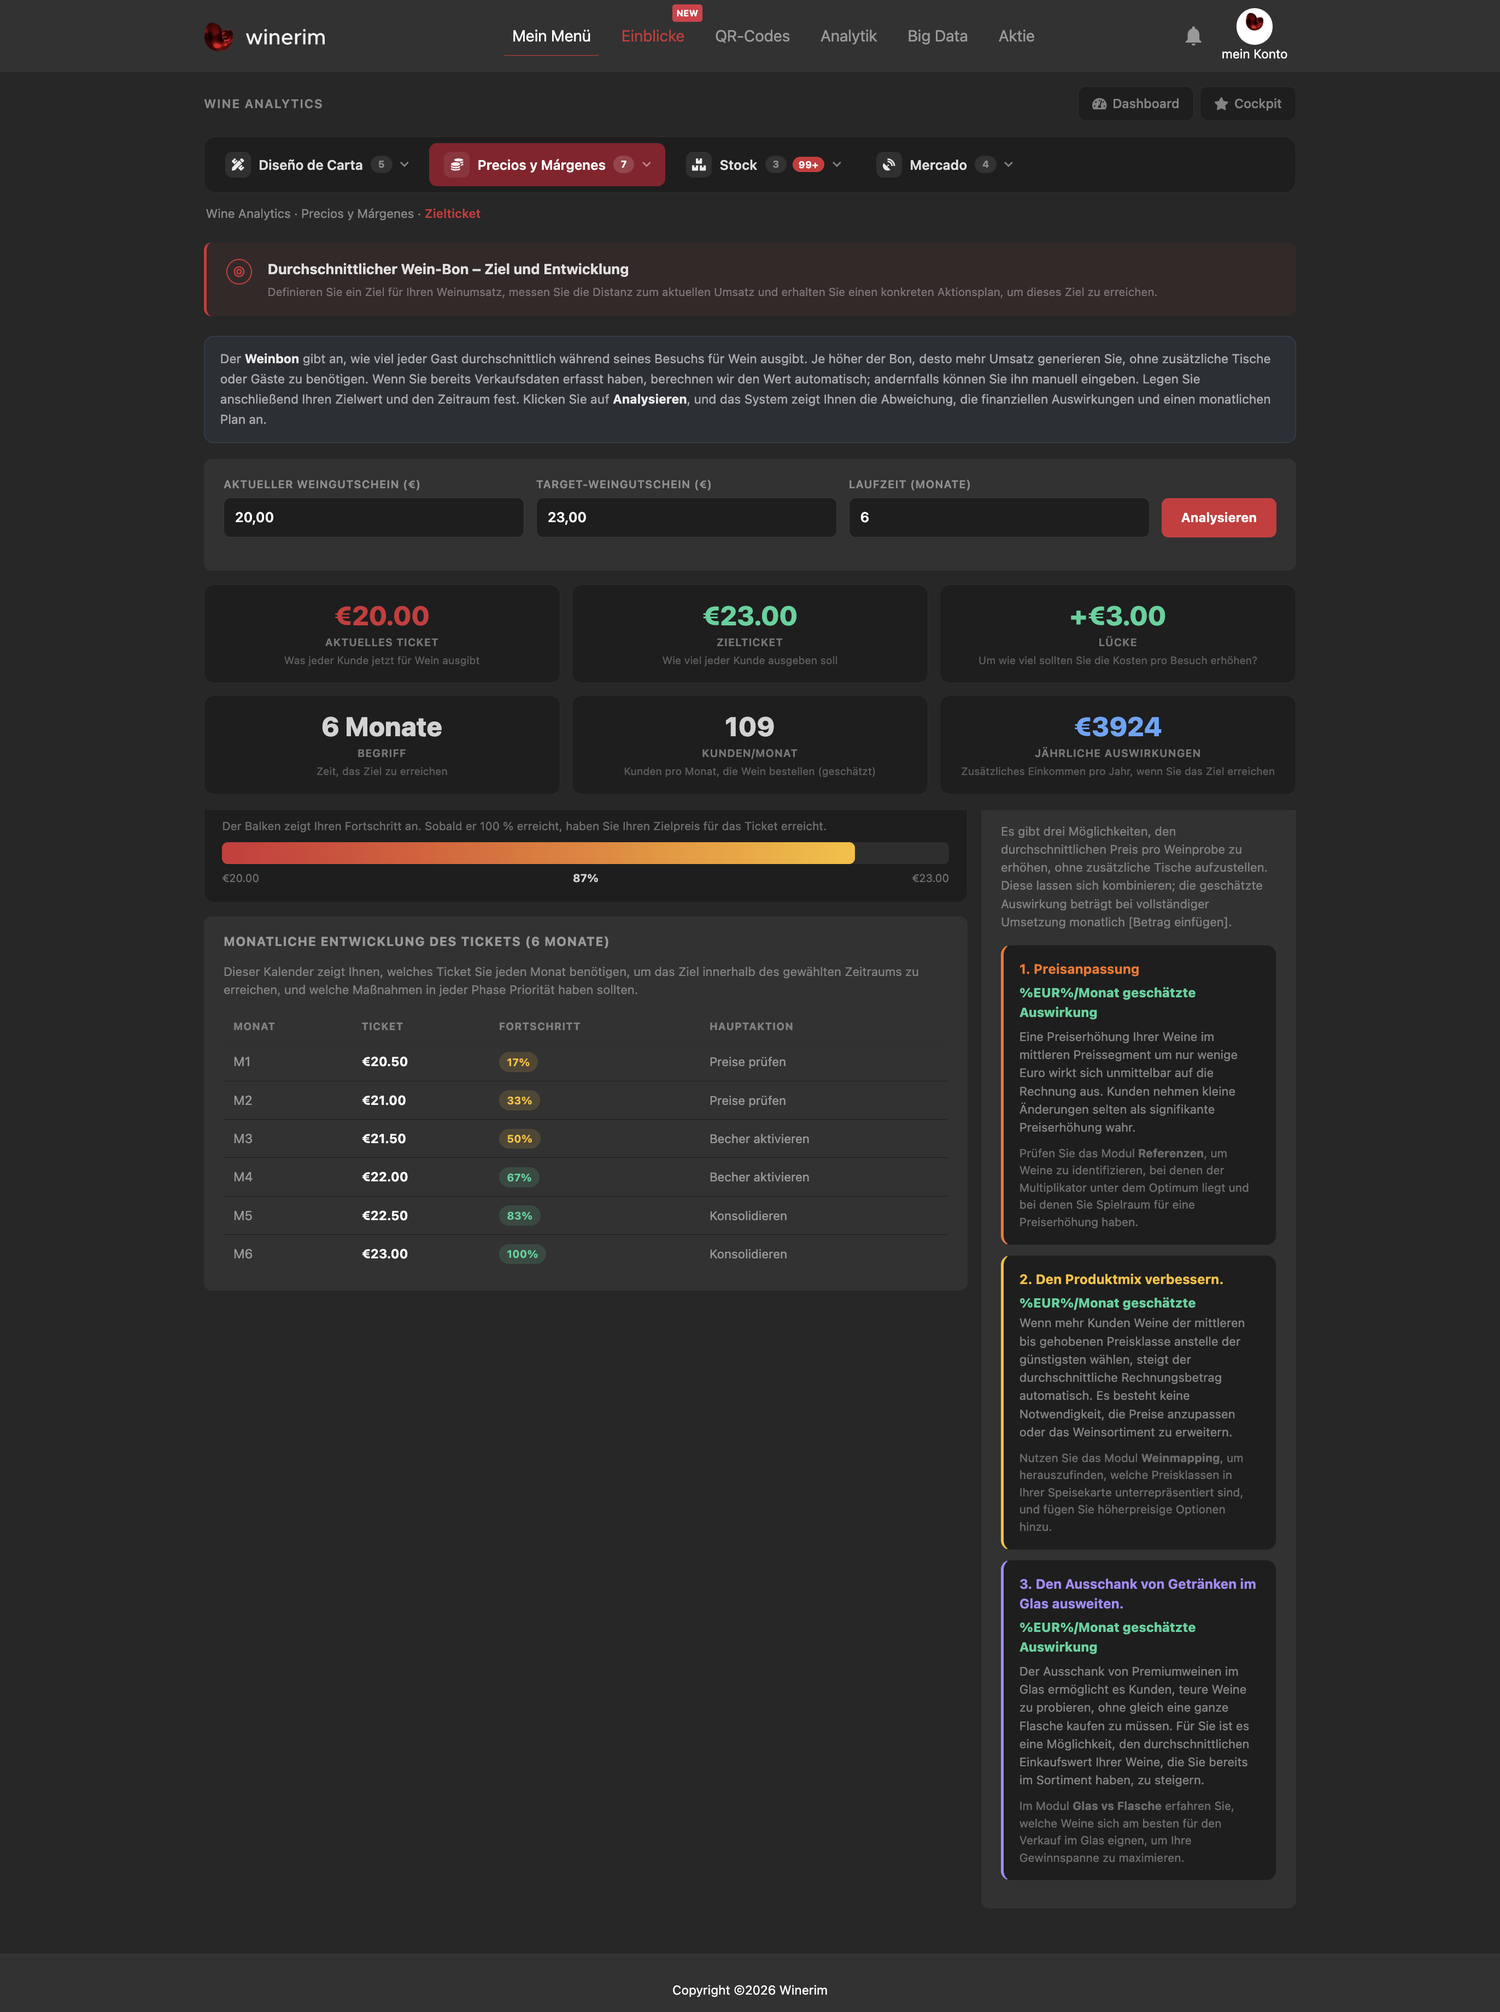Click the €22.00 ticket value for M4
This screenshot has height=2012, width=1500.
(x=385, y=1177)
